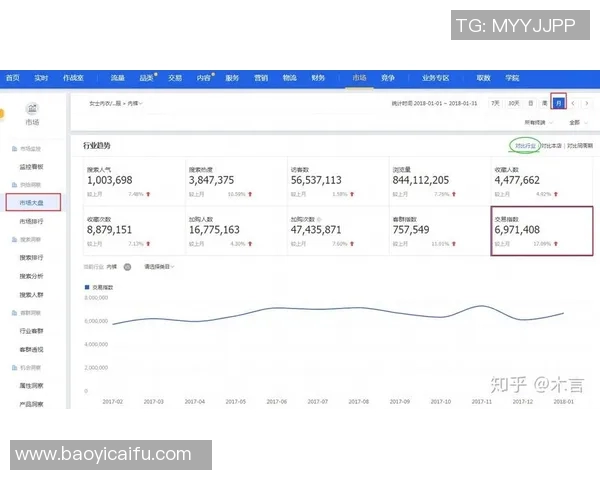Click the 7天 time range button

(x=496, y=103)
